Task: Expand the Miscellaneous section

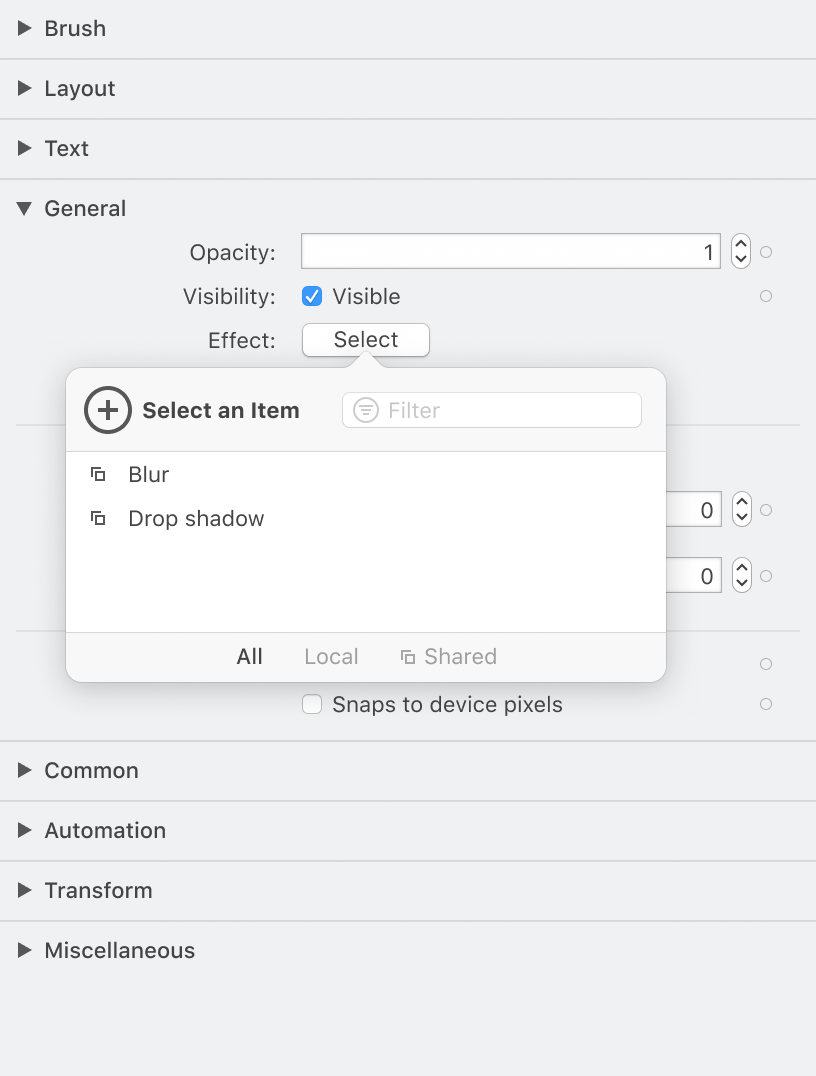Action: click(25, 950)
